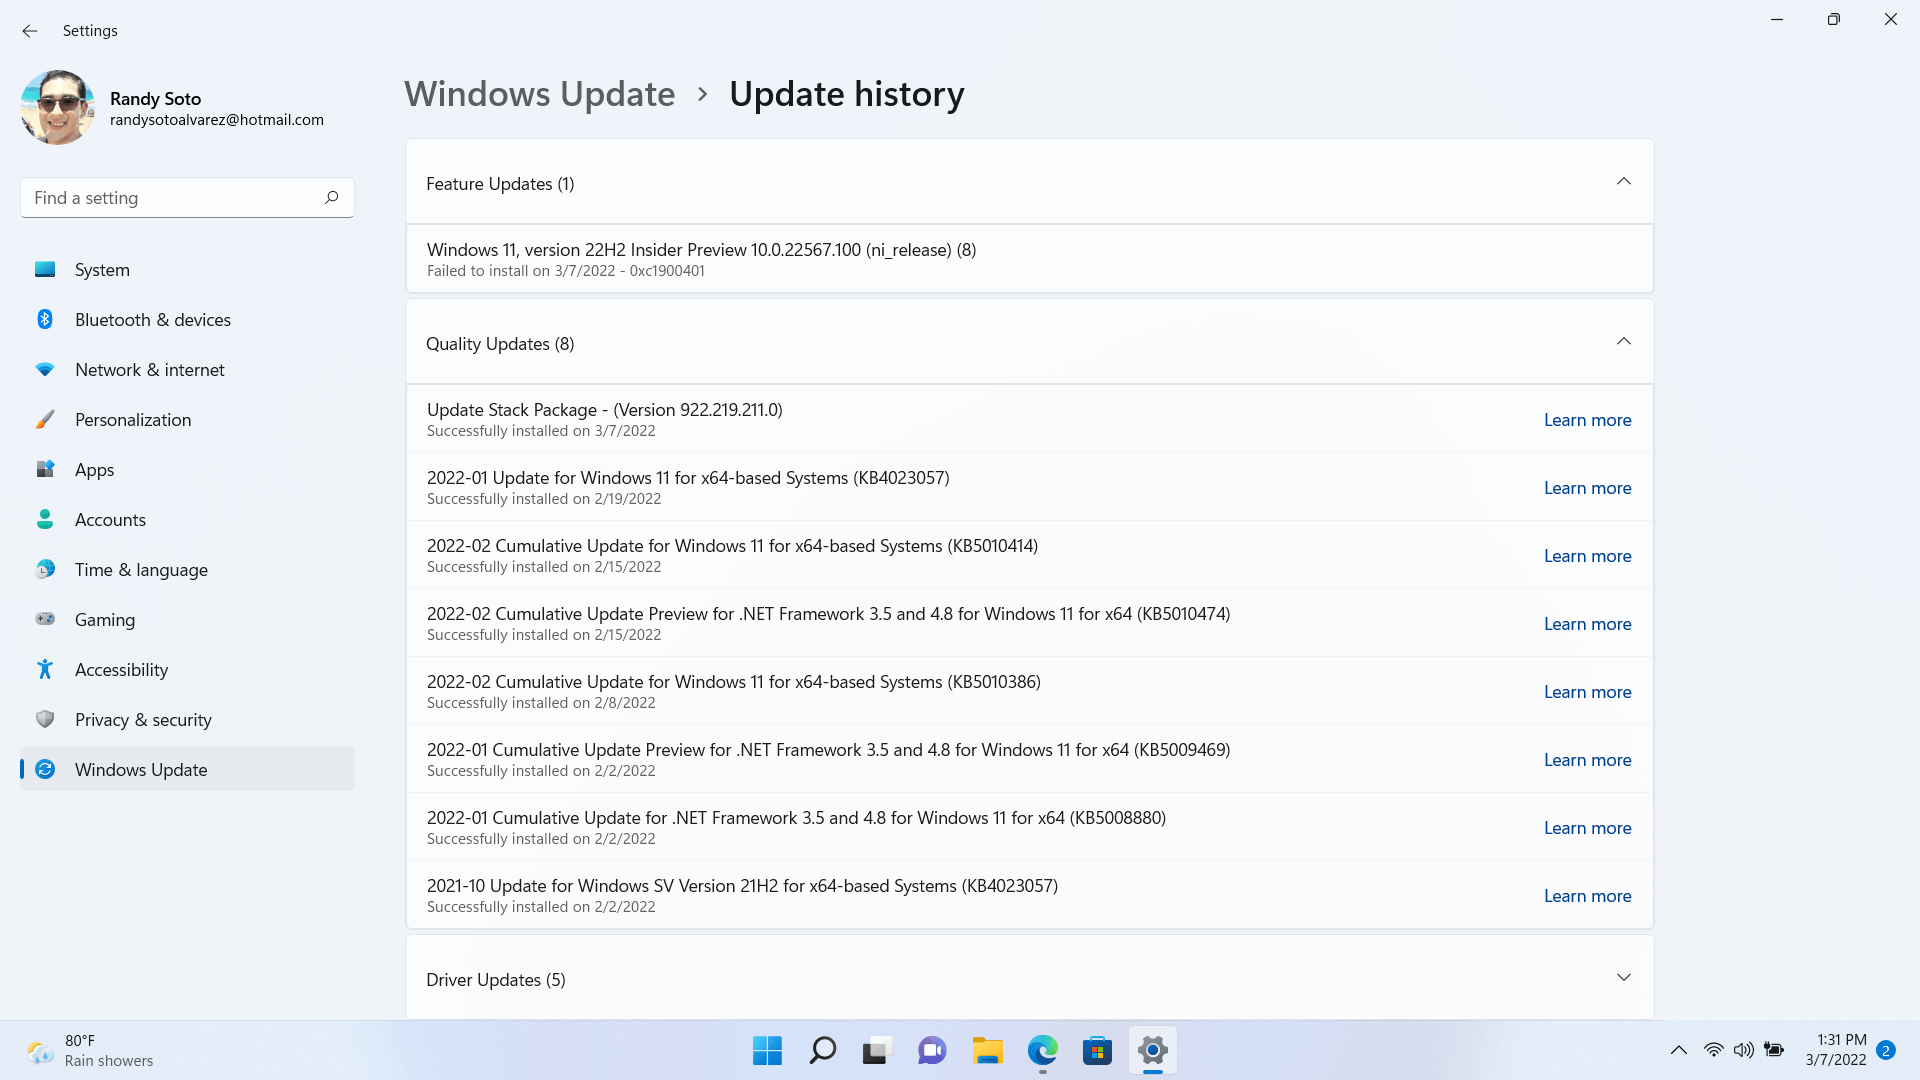Click the taskbar search icon

[822, 1051]
